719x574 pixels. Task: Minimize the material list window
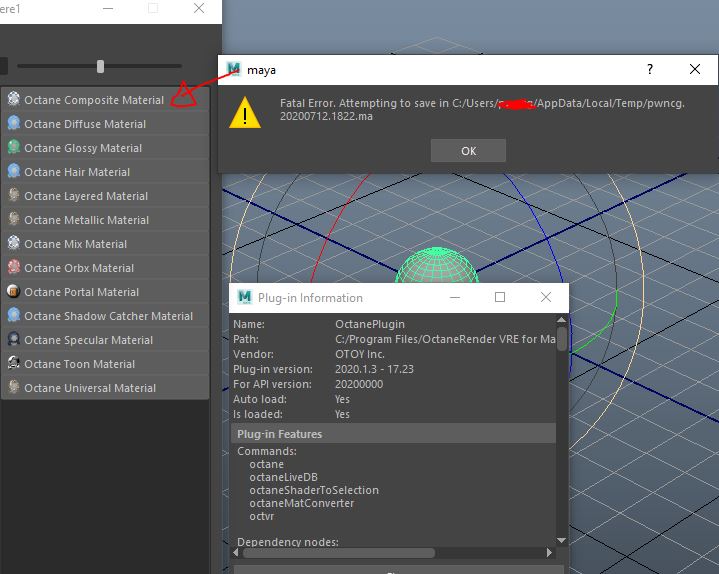108,8
